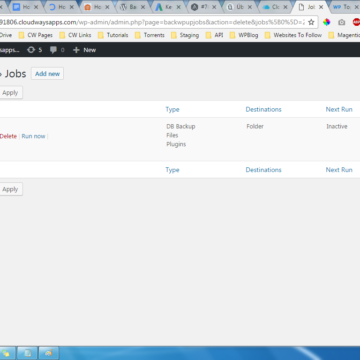Open the colorful color-picker extension icon

(327, 22)
